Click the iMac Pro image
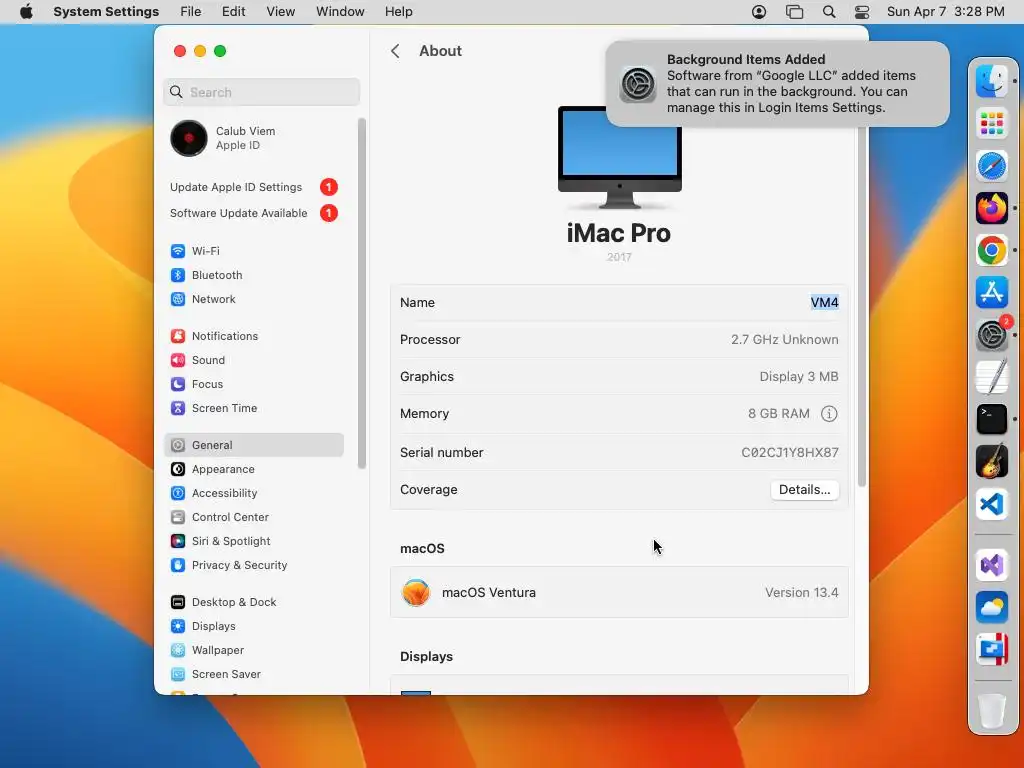The image size is (1024, 768). pyautogui.click(x=619, y=157)
